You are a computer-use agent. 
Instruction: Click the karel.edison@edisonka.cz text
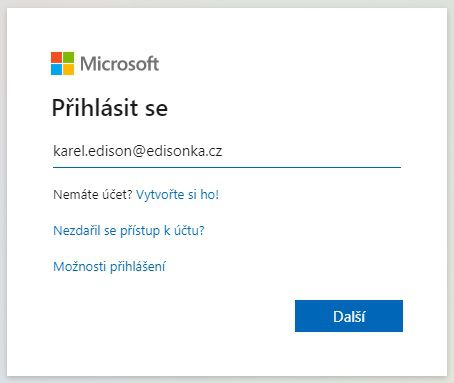pyautogui.click(x=137, y=151)
